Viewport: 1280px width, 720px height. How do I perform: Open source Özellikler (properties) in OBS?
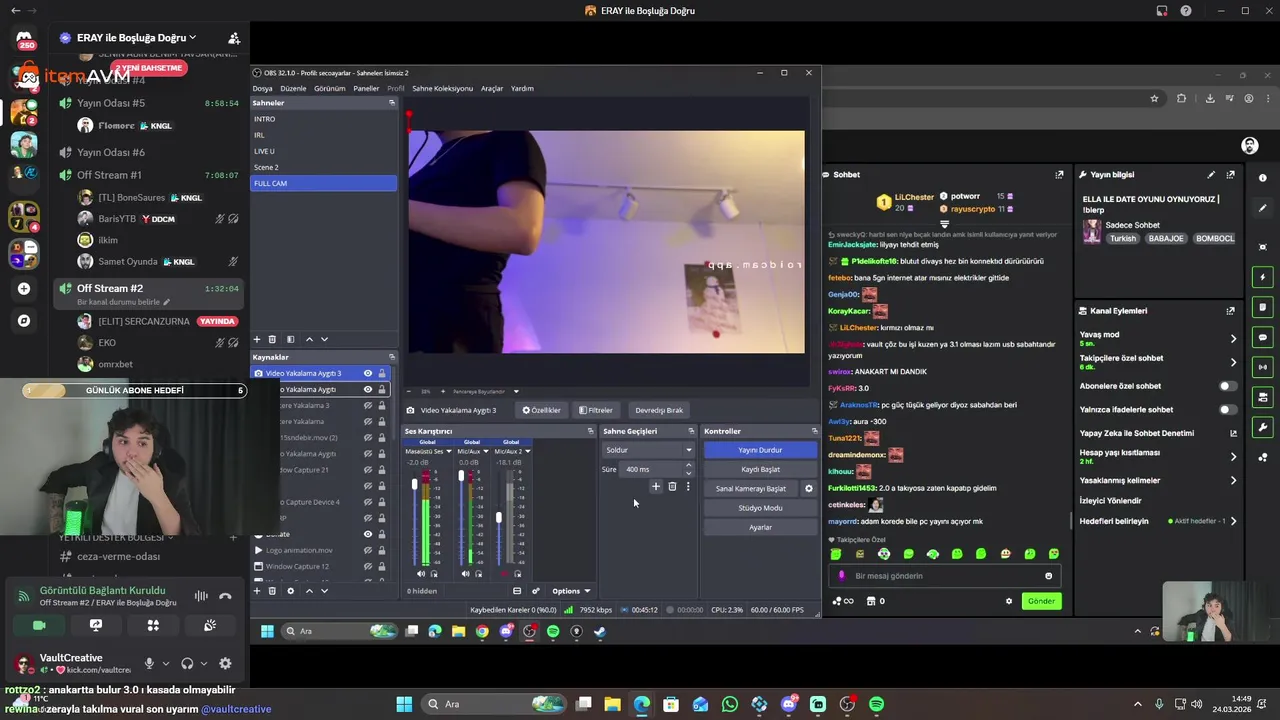point(541,410)
